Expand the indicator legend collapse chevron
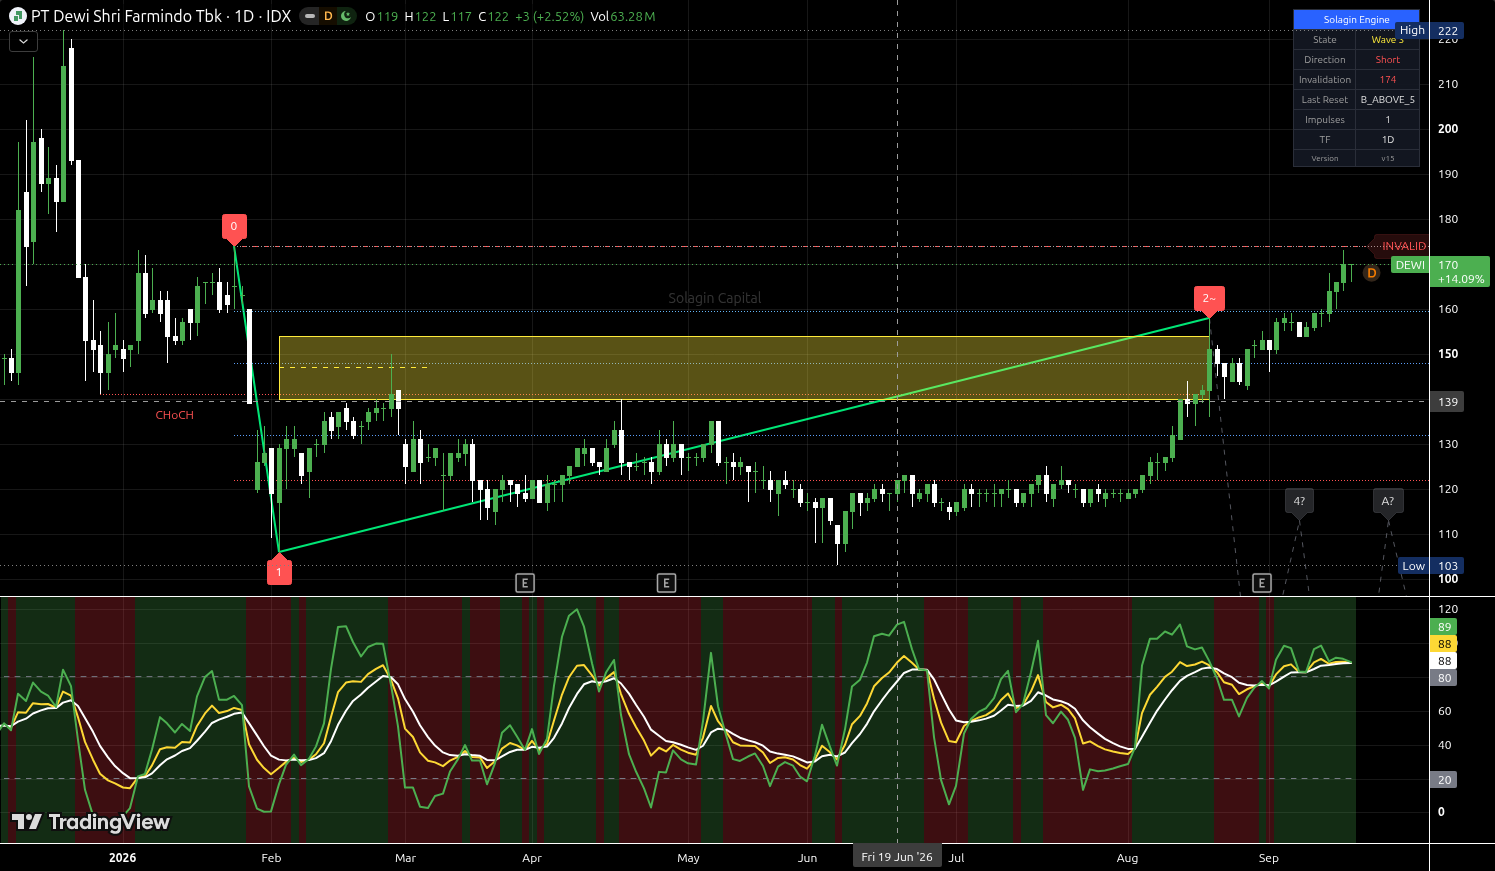 pos(23,42)
